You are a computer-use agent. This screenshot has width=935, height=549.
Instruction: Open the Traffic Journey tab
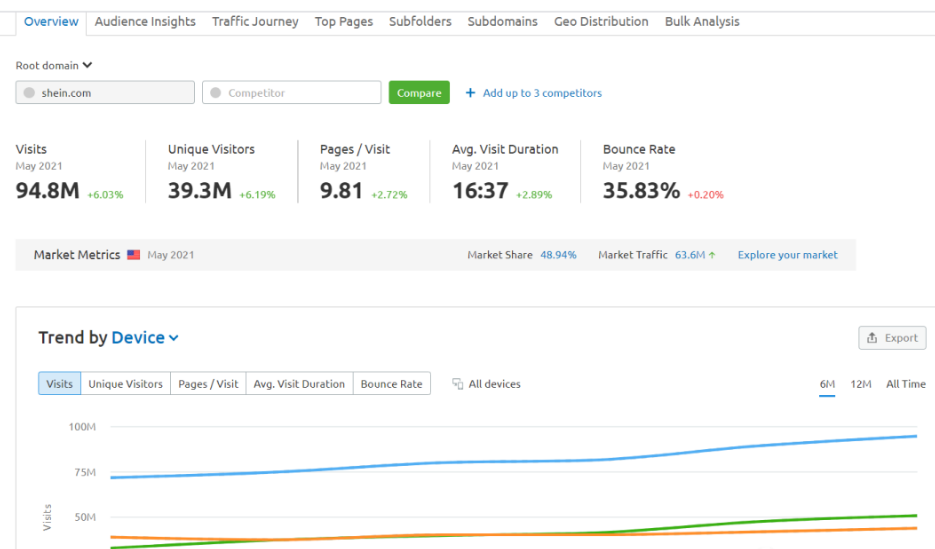pos(255,21)
